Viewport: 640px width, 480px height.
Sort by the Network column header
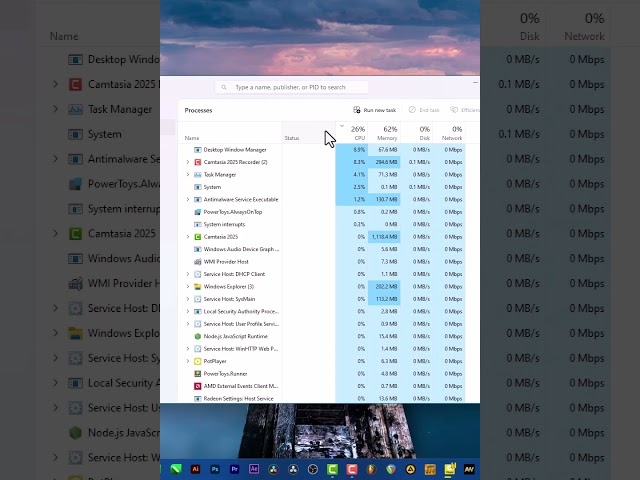tap(449, 133)
